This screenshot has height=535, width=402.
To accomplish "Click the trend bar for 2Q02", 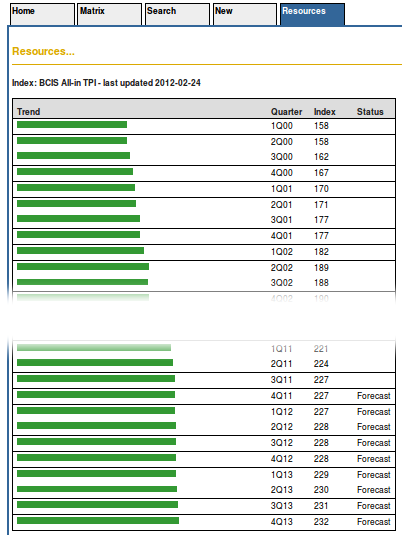I will [x=83, y=266].
